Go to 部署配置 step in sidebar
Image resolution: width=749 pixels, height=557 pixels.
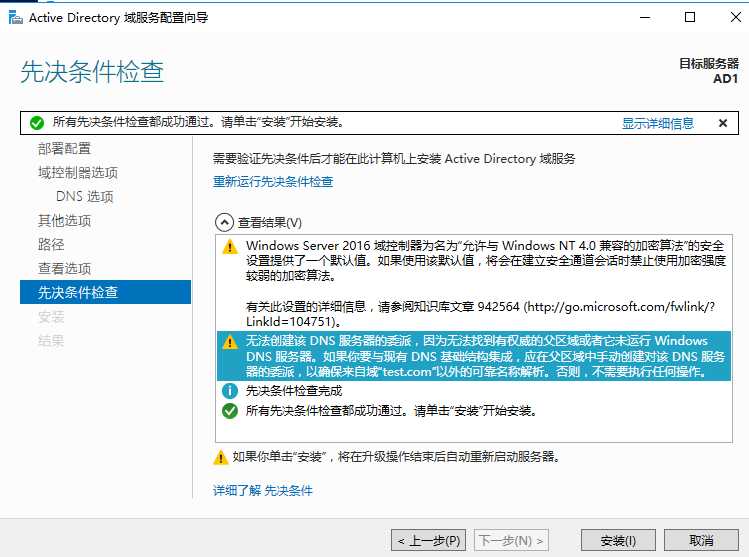coord(64,149)
